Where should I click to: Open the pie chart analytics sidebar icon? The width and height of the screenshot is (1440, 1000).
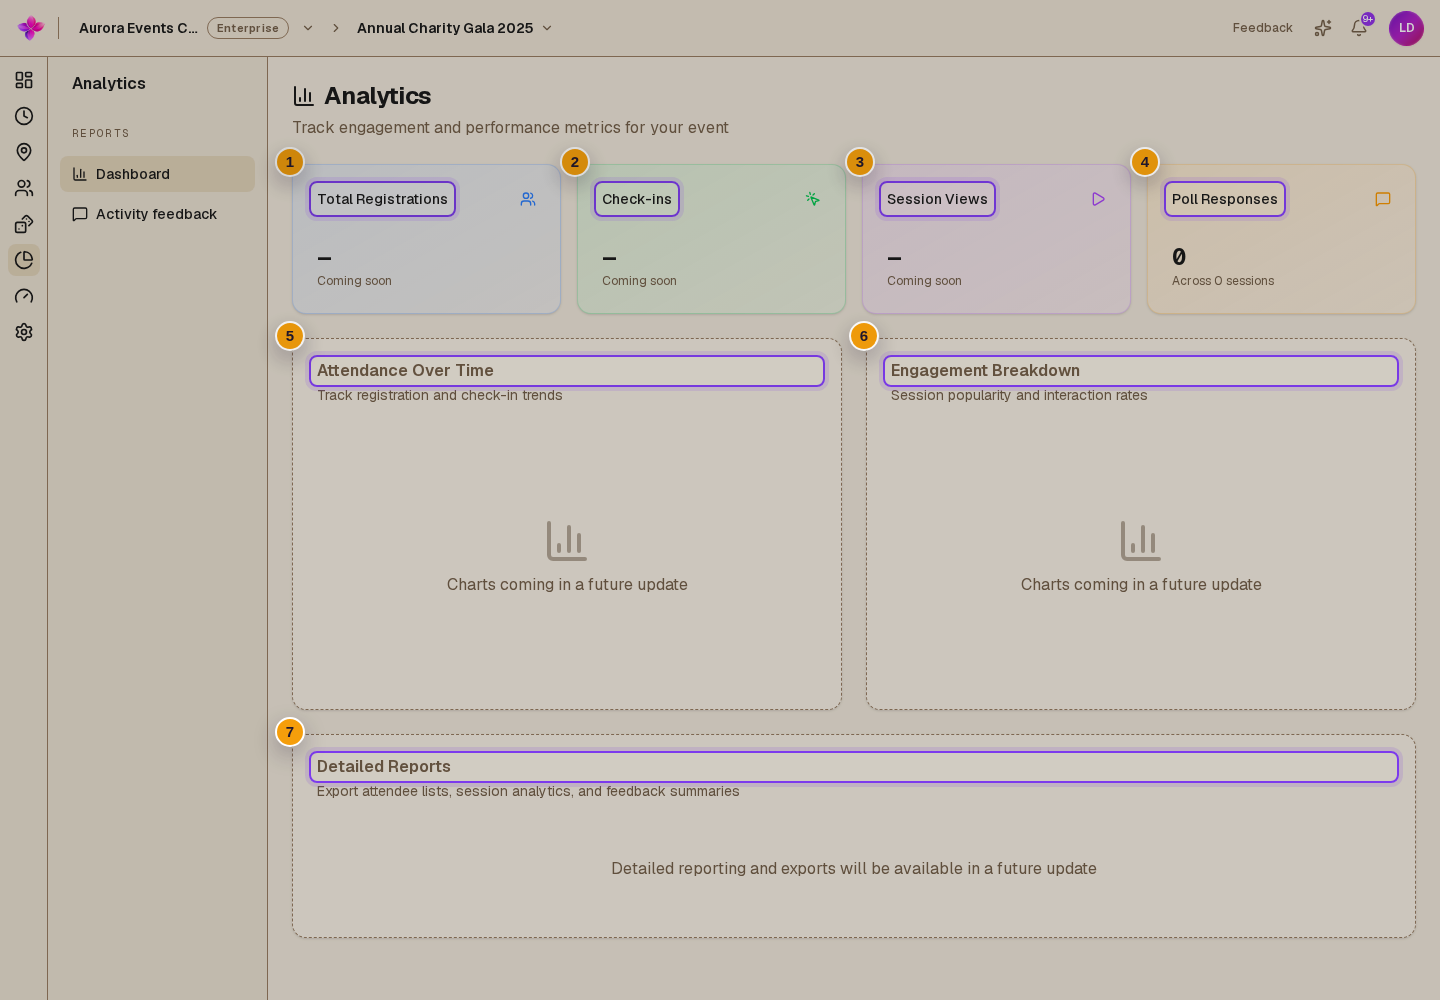24,260
